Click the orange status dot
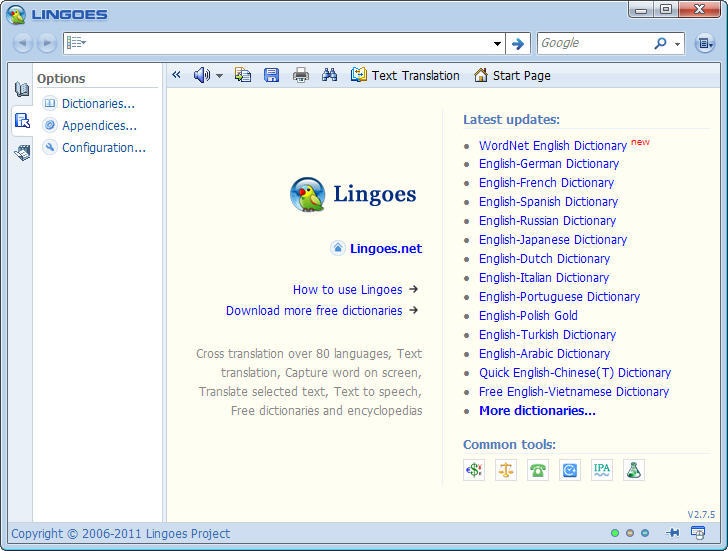This screenshot has height=551, width=728. 630,533
